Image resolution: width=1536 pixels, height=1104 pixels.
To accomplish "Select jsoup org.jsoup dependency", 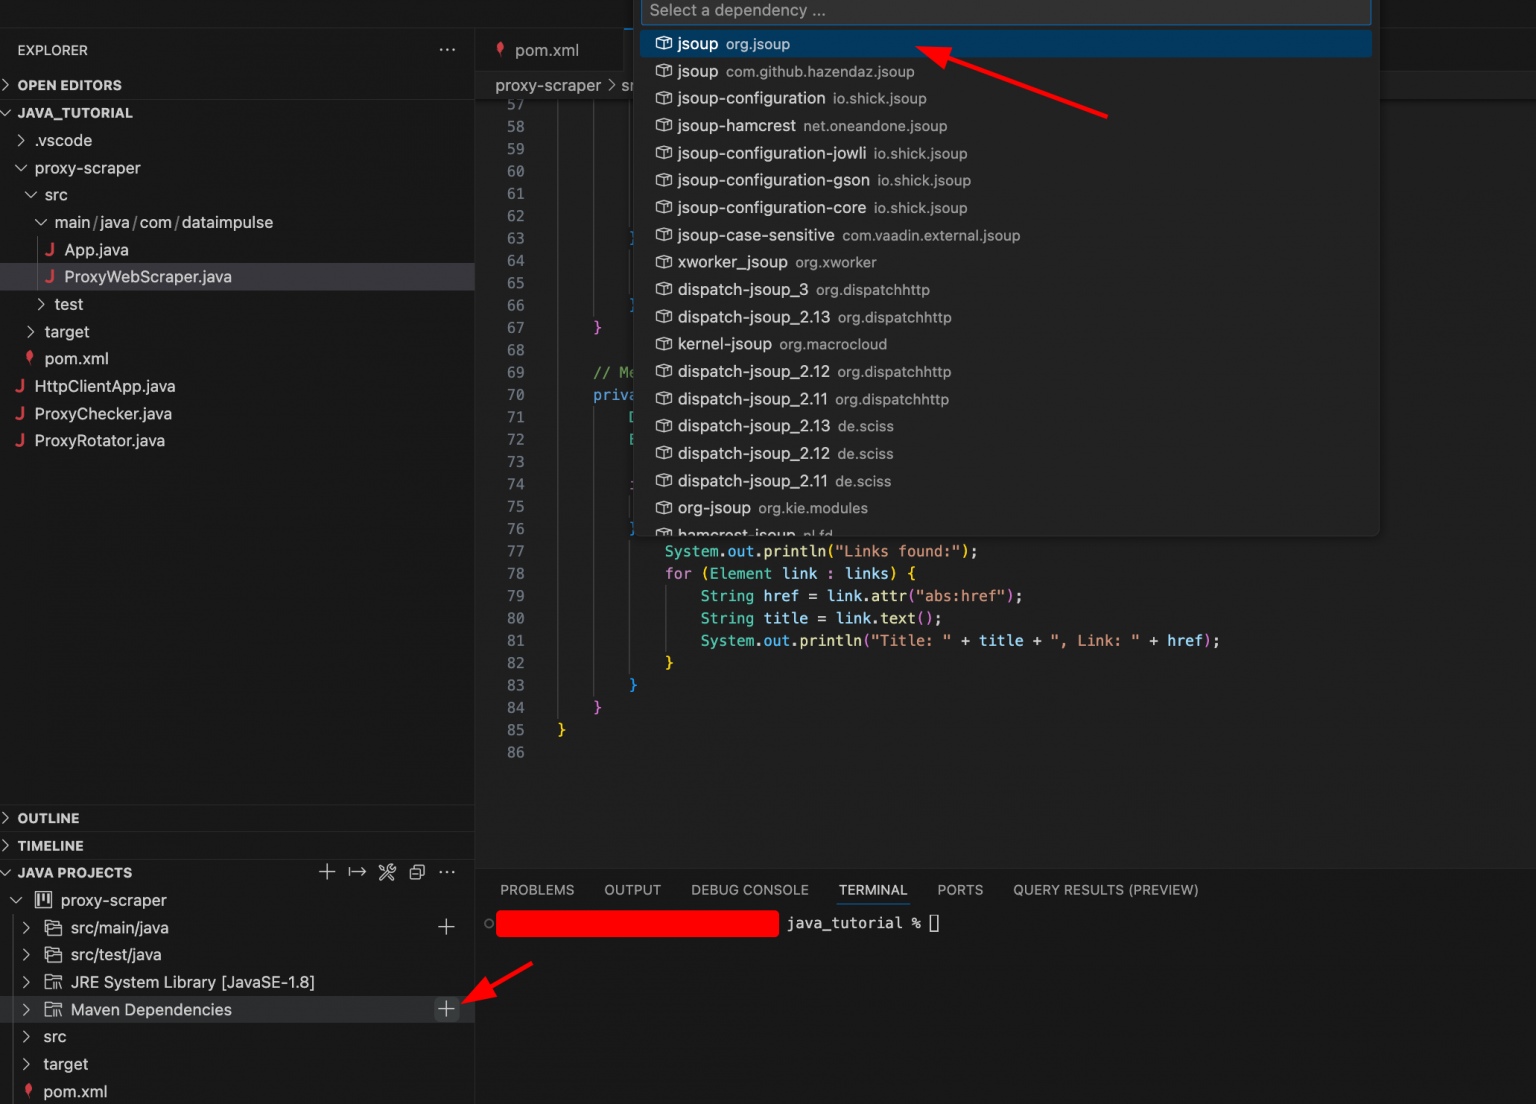I will [x=1005, y=44].
